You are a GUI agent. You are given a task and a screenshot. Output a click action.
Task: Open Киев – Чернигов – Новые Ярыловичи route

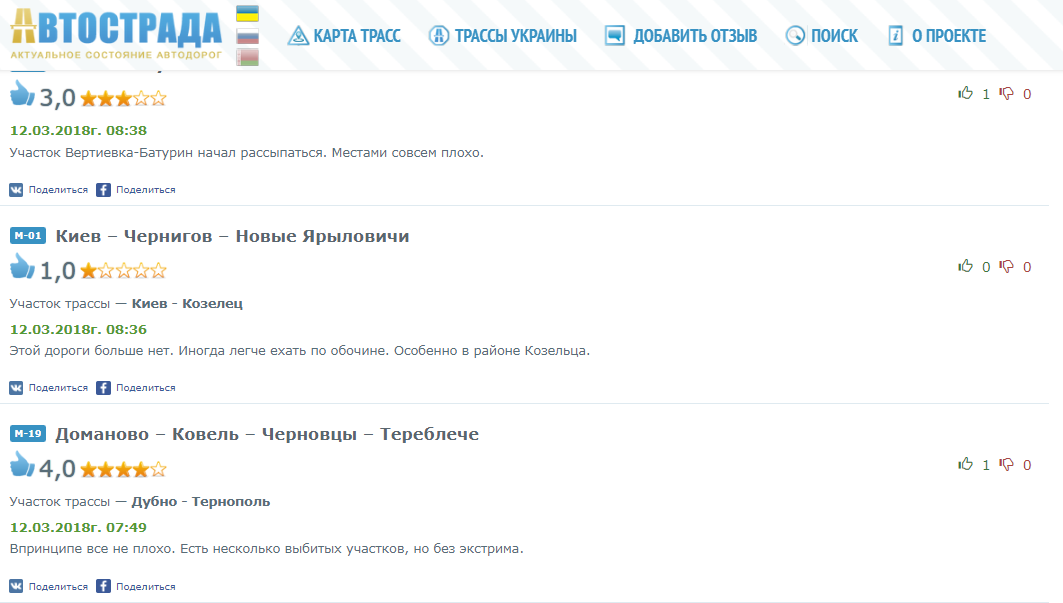[x=232, y=236]
